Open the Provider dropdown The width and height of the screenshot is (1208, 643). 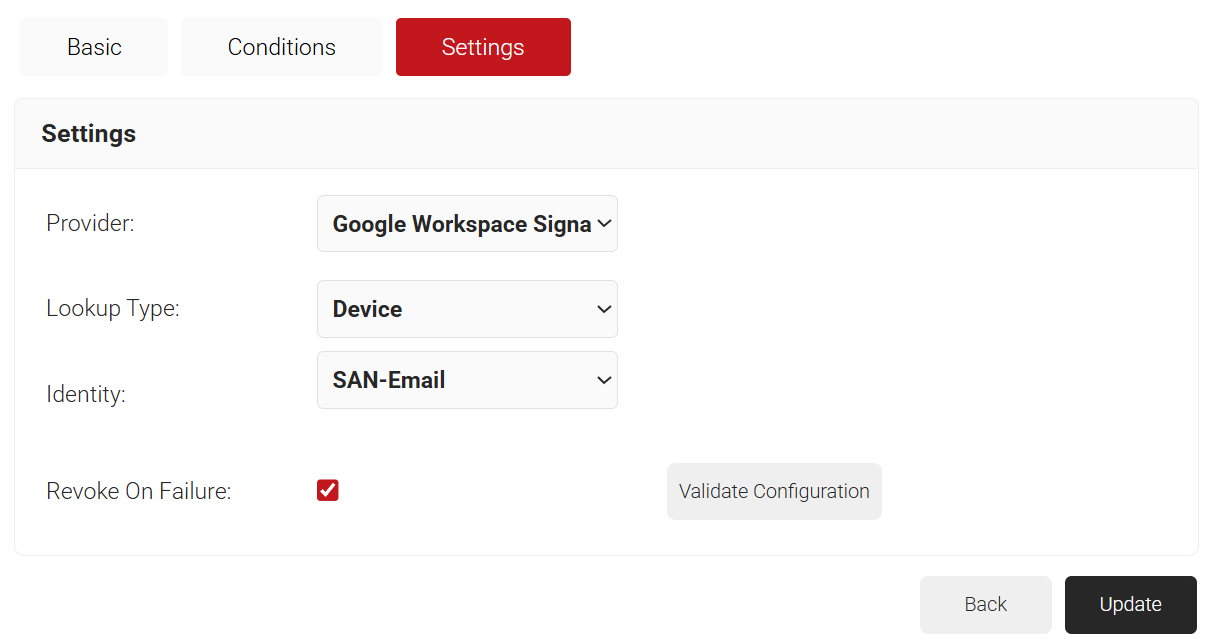(x=467, y=224)
